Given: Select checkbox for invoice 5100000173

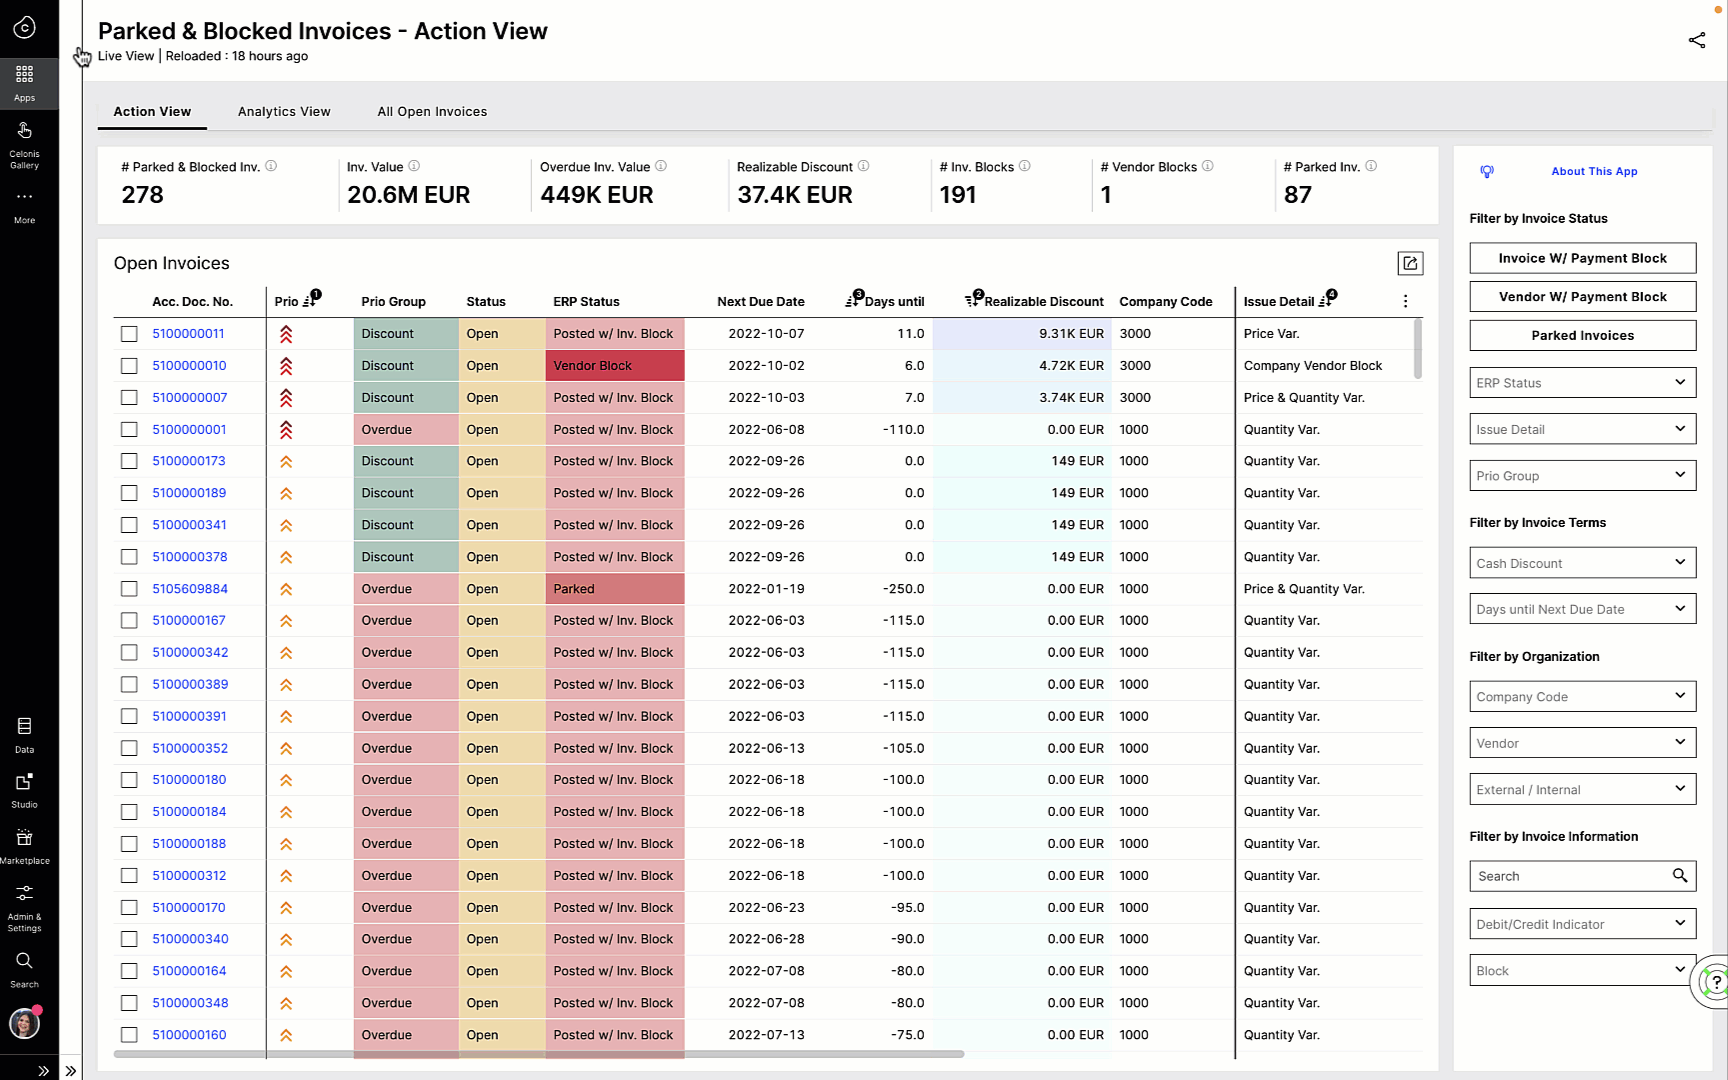Looking at the screenshot, I should (129, 461).
